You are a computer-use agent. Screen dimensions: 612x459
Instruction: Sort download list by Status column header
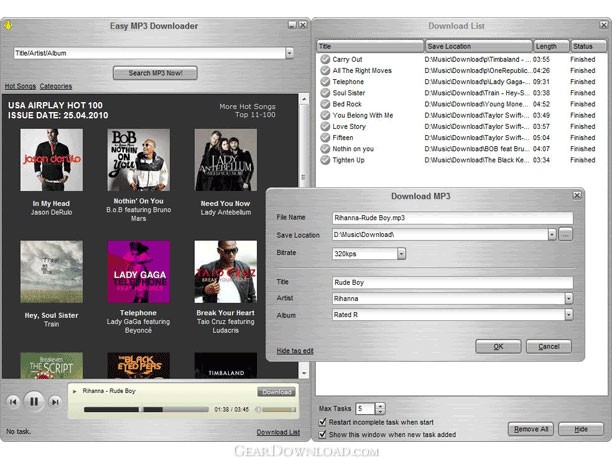[589, 46]
